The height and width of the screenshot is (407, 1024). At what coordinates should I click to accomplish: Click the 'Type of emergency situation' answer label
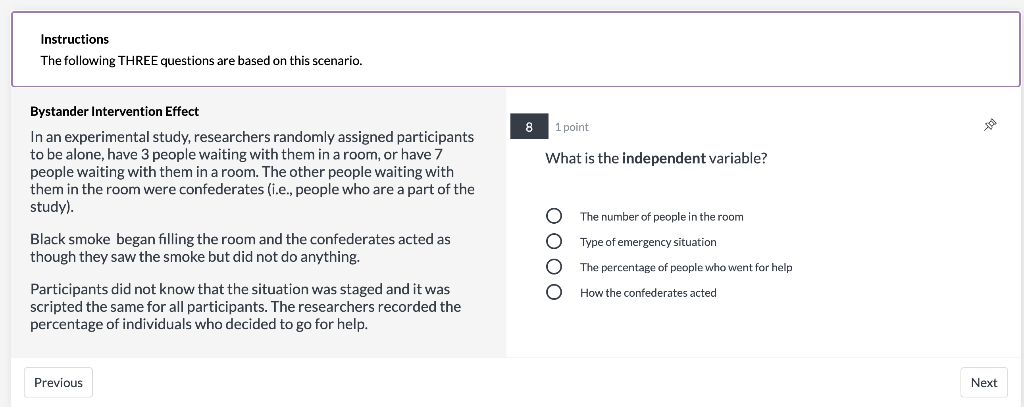pos(648,242)
